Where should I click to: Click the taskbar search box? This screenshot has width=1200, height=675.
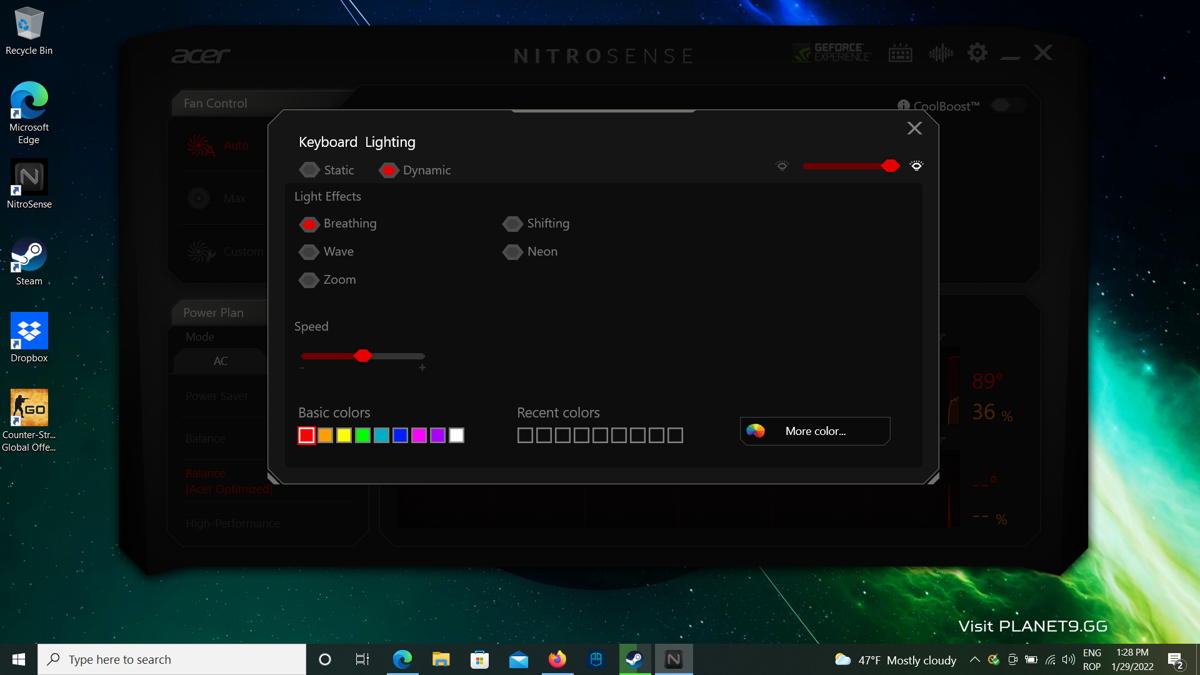tap(172, 659)
